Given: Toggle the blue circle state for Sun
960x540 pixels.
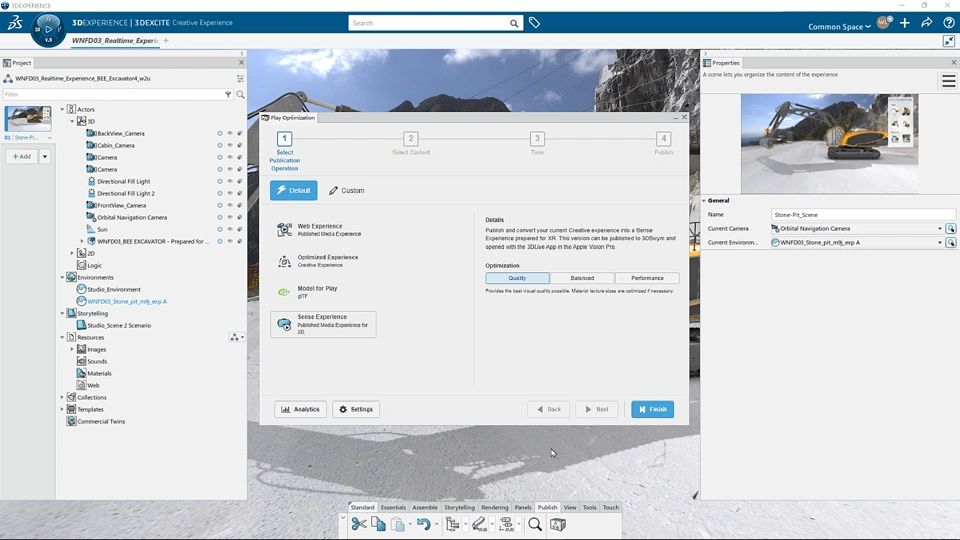Looking at the screenshot, I should click(x=220, y=229).
